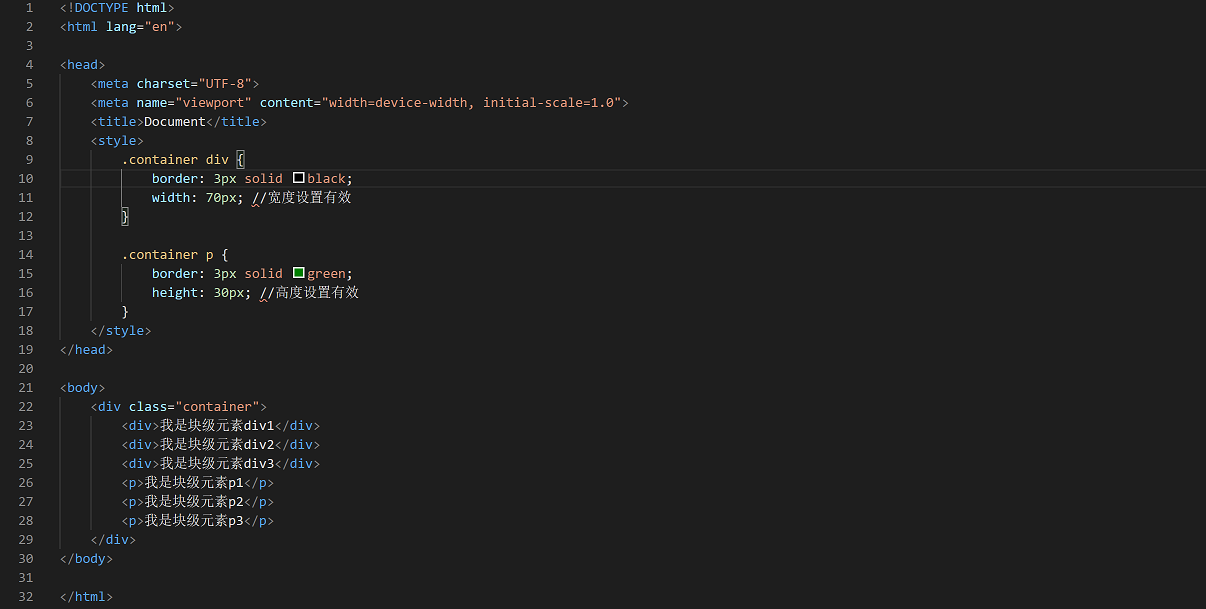The image size is (1206, 609).
Task: Open the green color swatch picker
Action: coord(298,273)
